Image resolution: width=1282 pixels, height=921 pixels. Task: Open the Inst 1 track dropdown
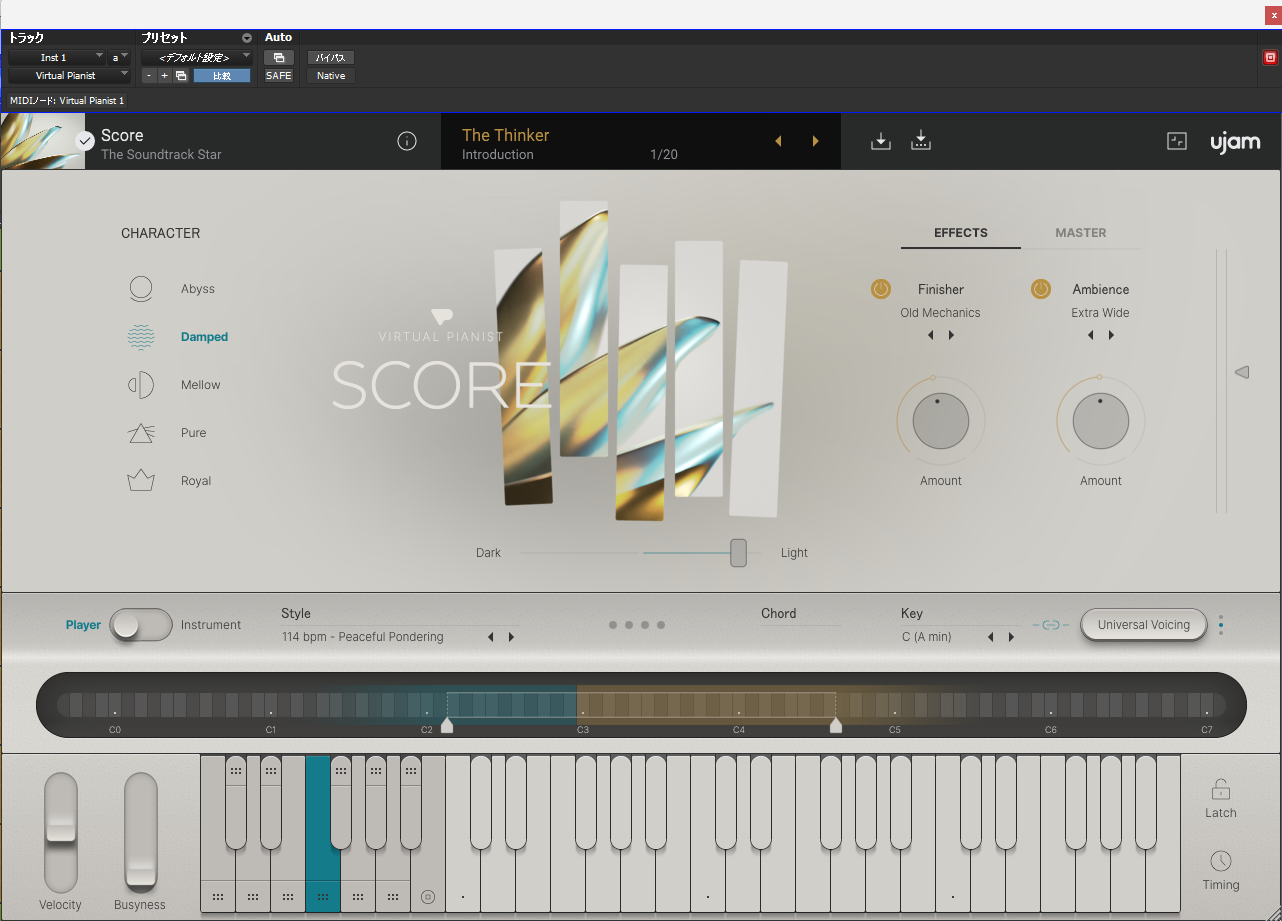(x=56, y=58)
